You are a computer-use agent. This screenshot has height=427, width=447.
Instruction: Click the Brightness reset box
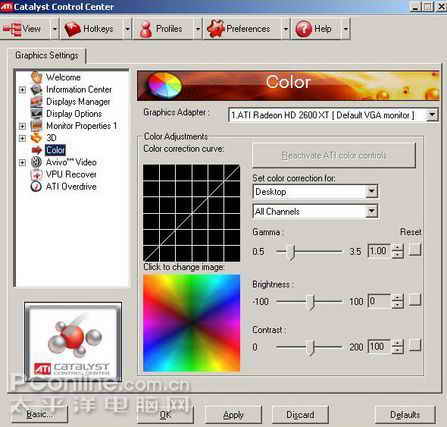[x=415, y=300]
